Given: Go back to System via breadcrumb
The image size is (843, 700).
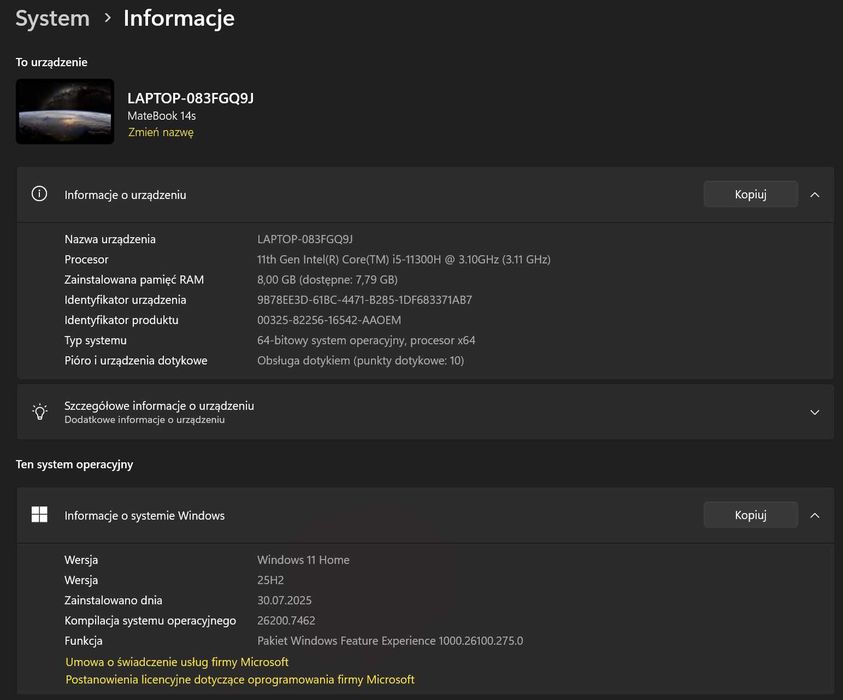Looking at the screenshot, I should [52, 18].
